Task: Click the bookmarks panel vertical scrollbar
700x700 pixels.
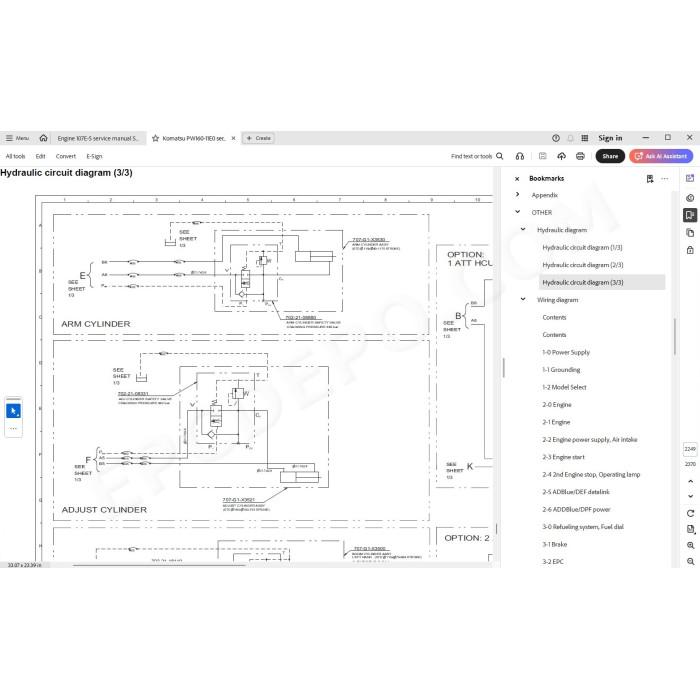Action: [674, 337]
